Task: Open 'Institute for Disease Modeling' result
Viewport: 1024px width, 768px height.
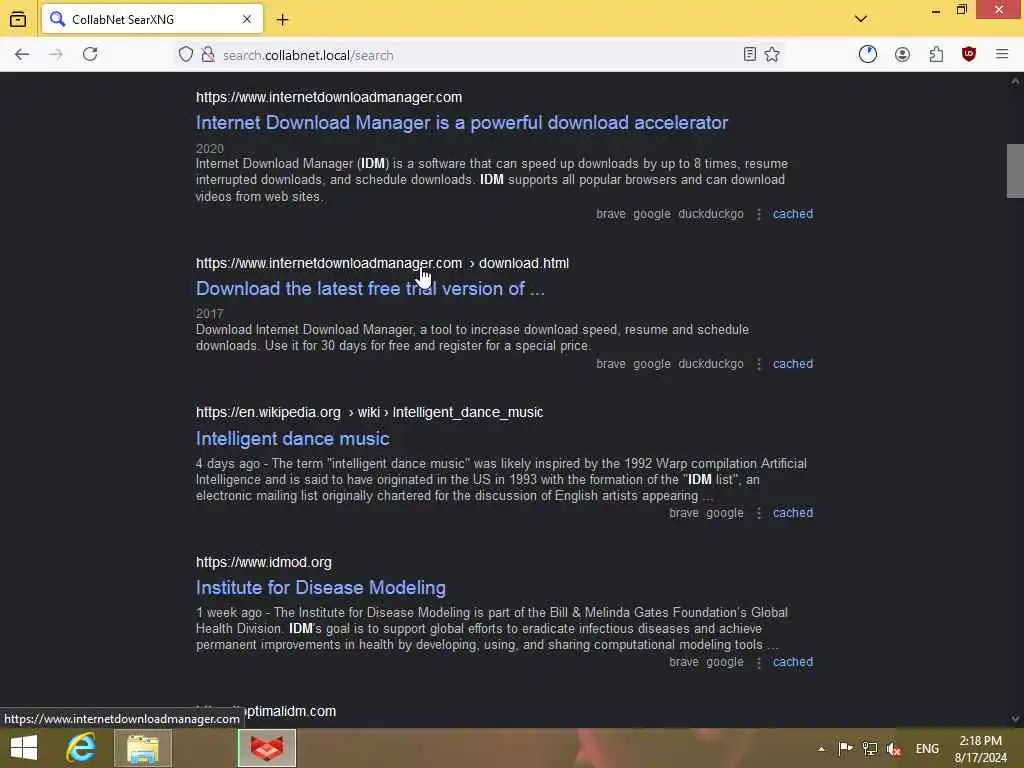Action: point(321,588)
